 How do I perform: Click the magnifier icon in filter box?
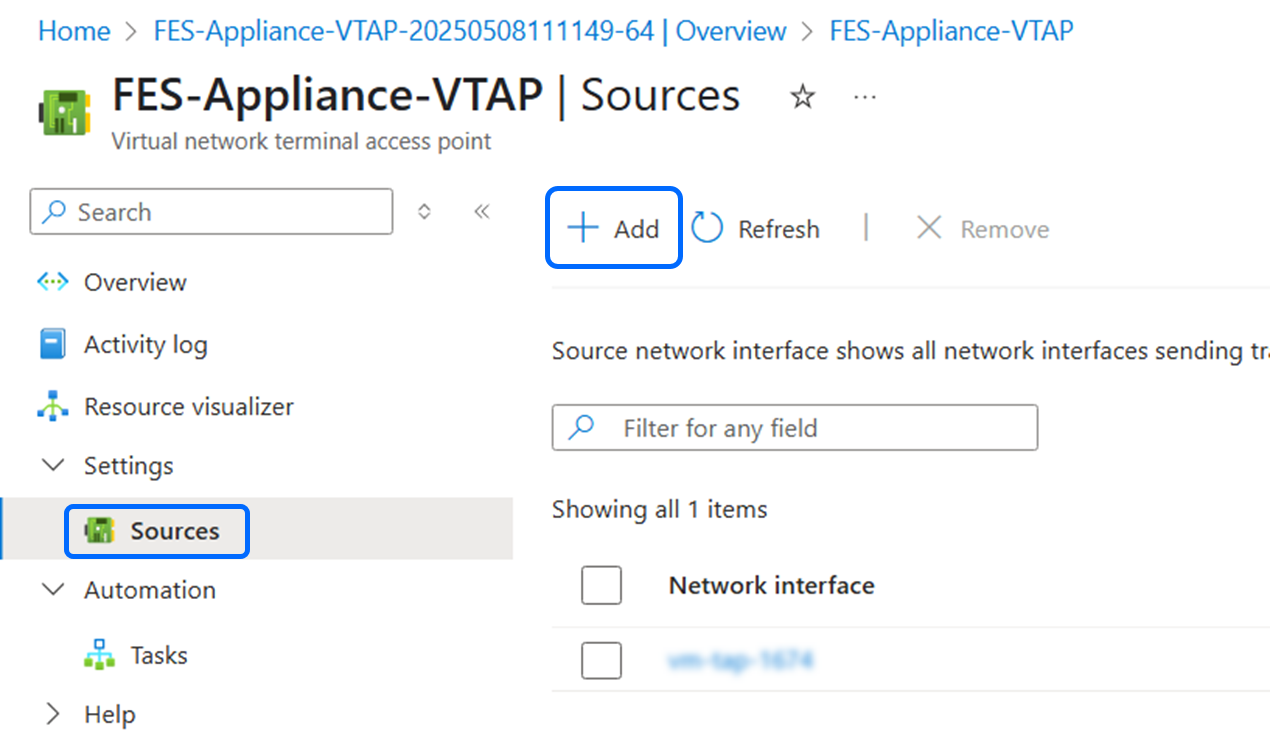581,428
